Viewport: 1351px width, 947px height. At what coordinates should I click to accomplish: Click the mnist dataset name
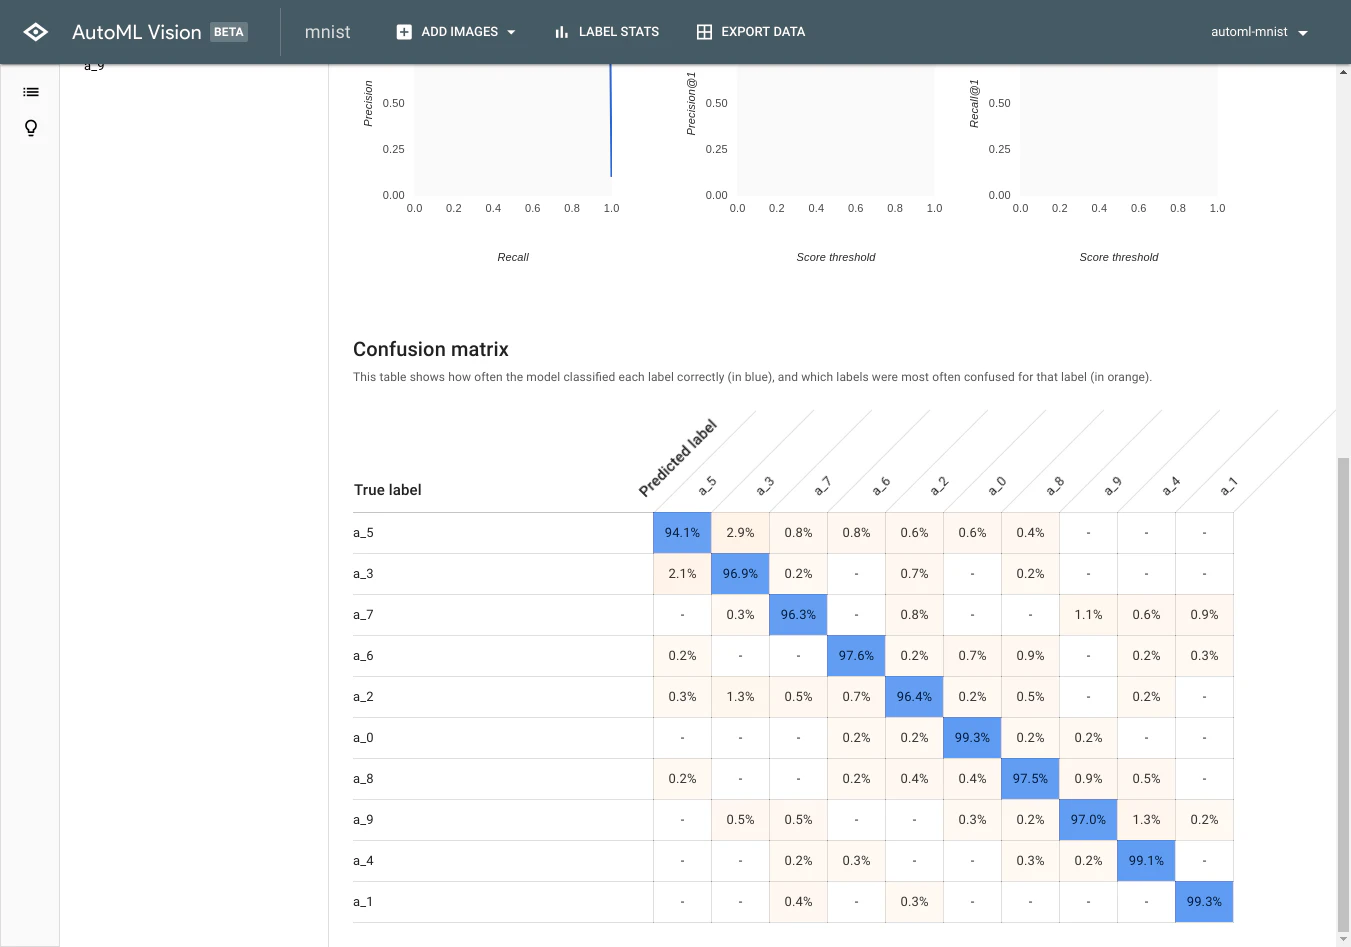coord(328,32)
